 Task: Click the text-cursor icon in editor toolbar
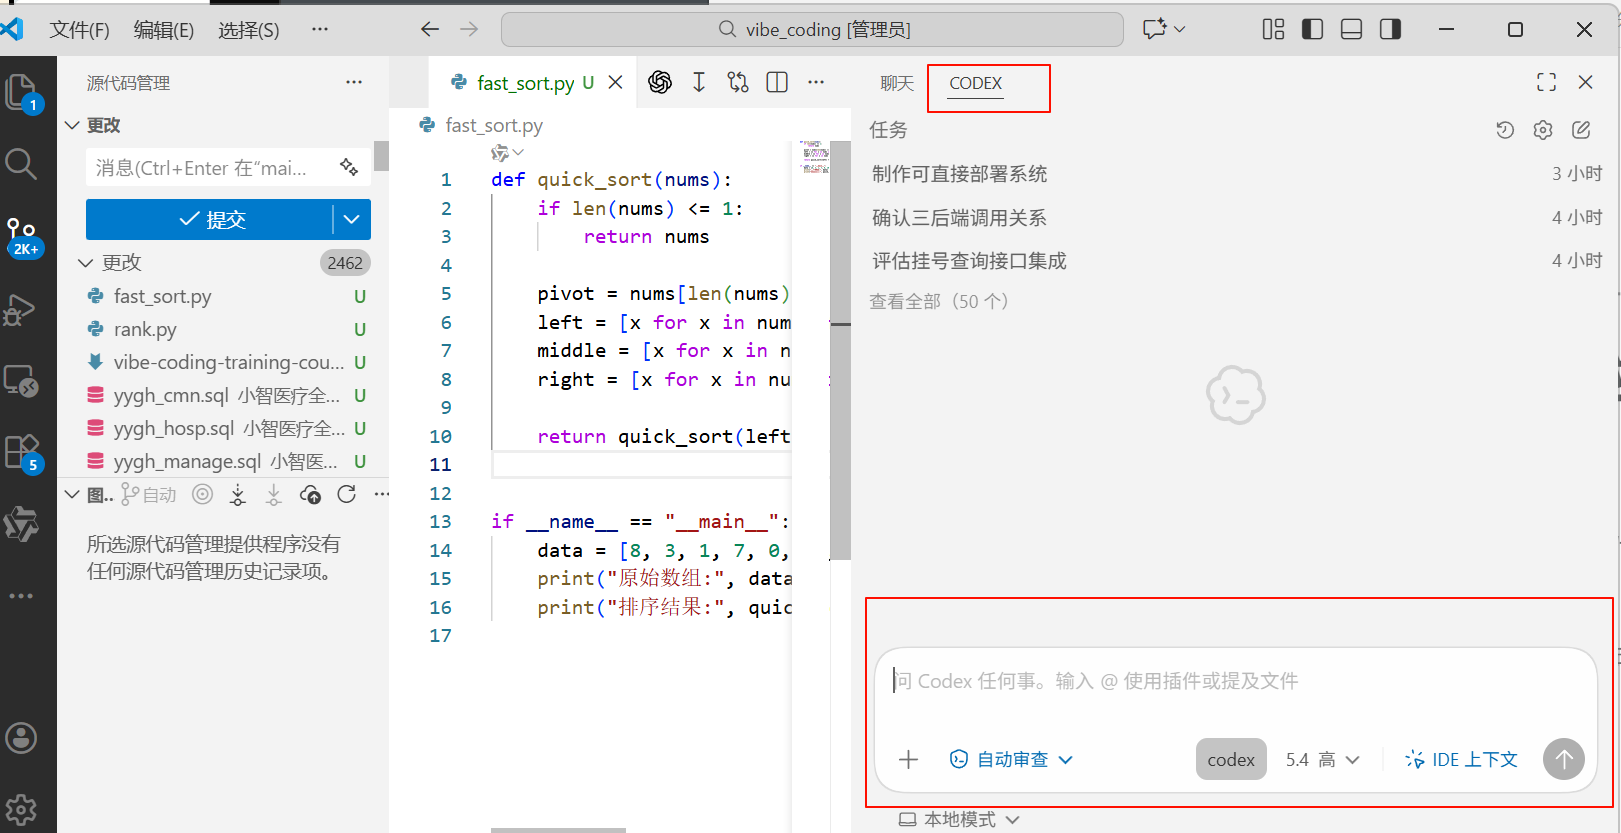[699, 82]
